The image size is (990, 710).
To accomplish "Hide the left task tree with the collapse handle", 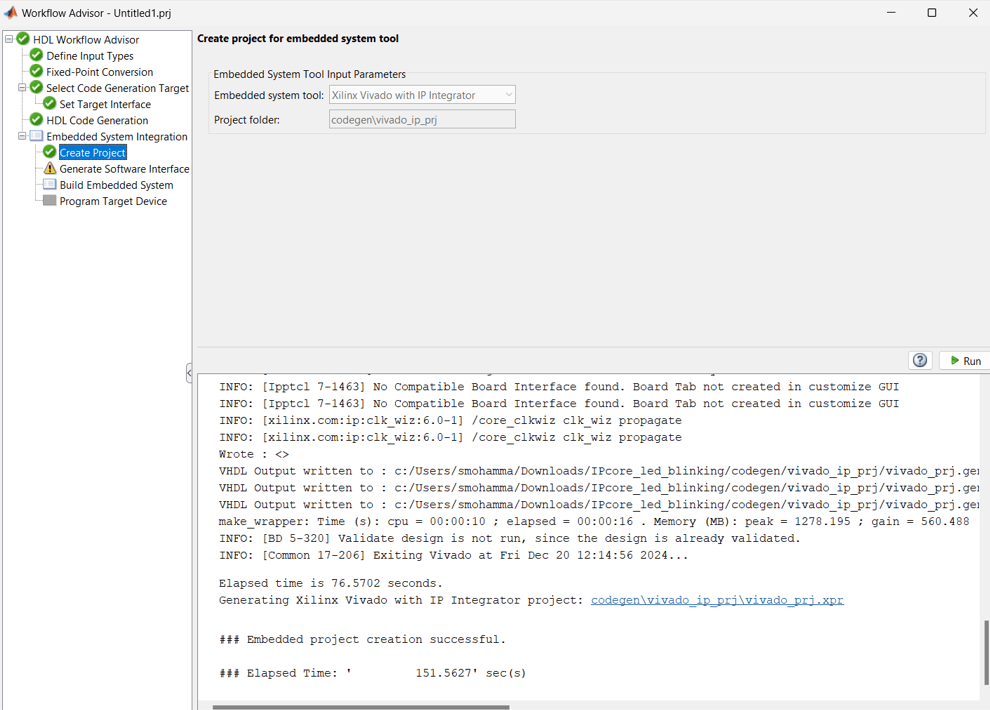I will (189, 373).
